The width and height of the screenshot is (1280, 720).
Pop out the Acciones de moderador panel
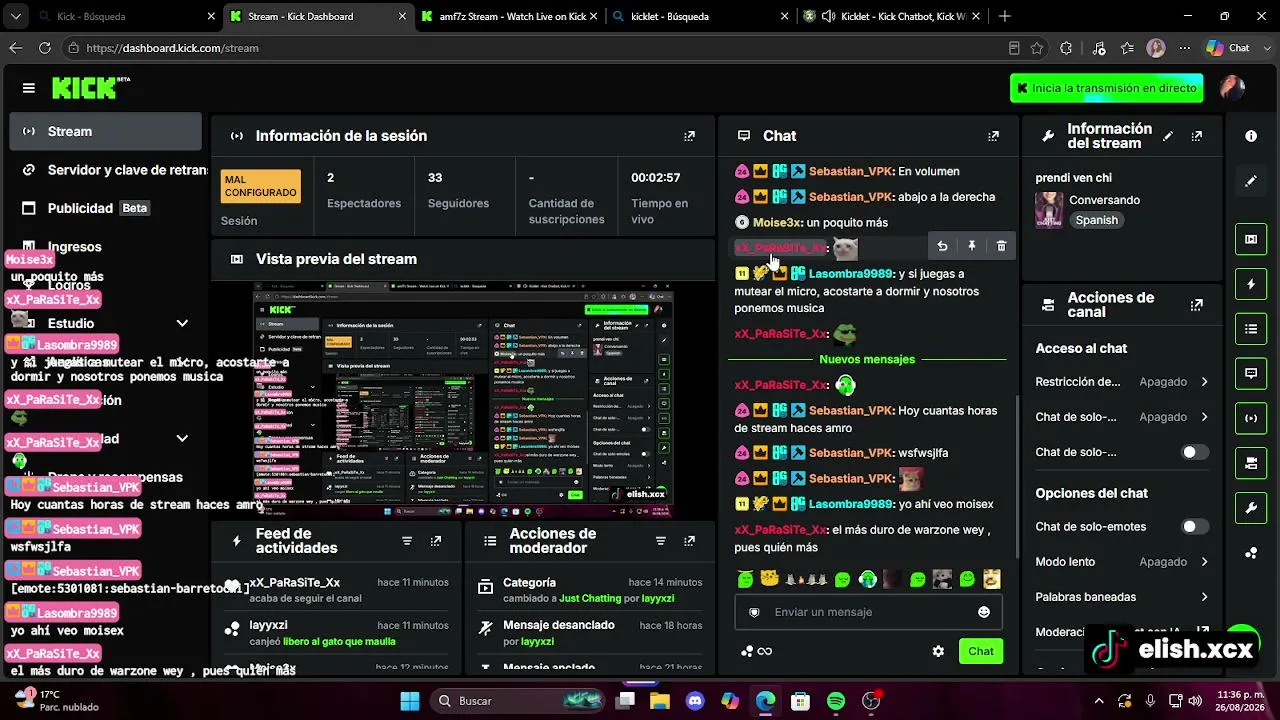tap(689, 541)
